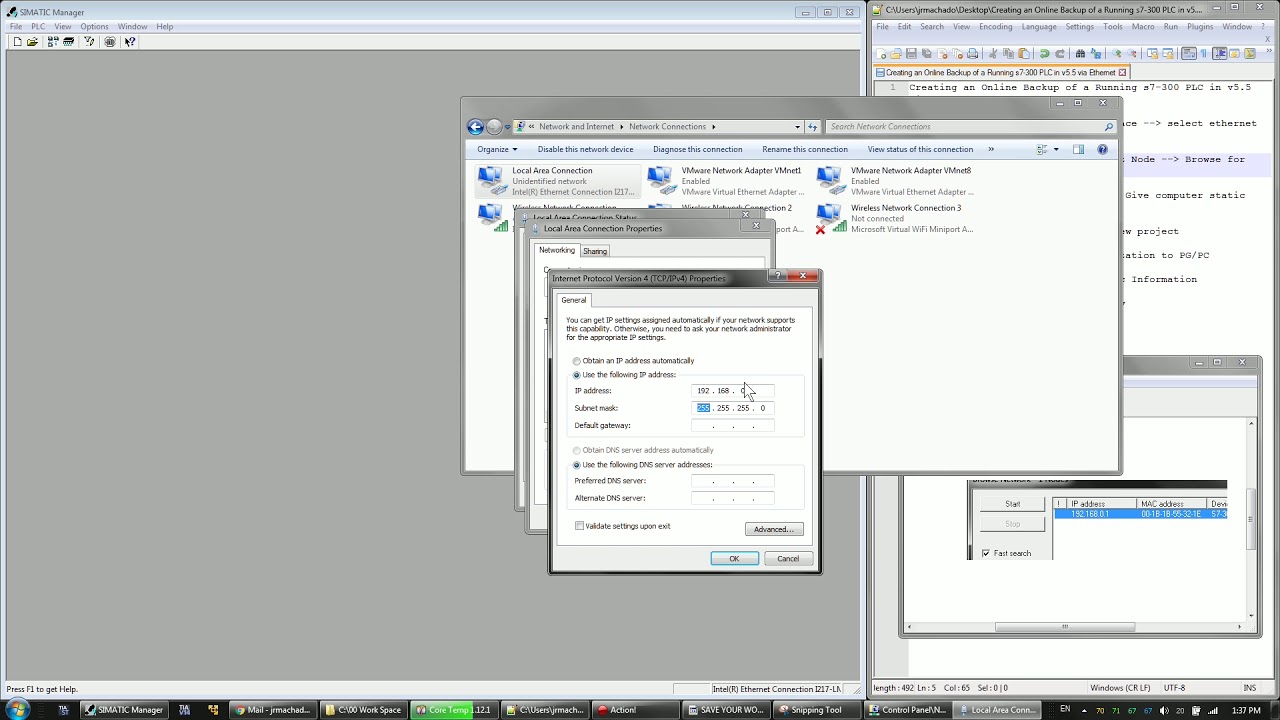
Task: Toggle Fast search checkbox
Action: (x=986, y=553)
